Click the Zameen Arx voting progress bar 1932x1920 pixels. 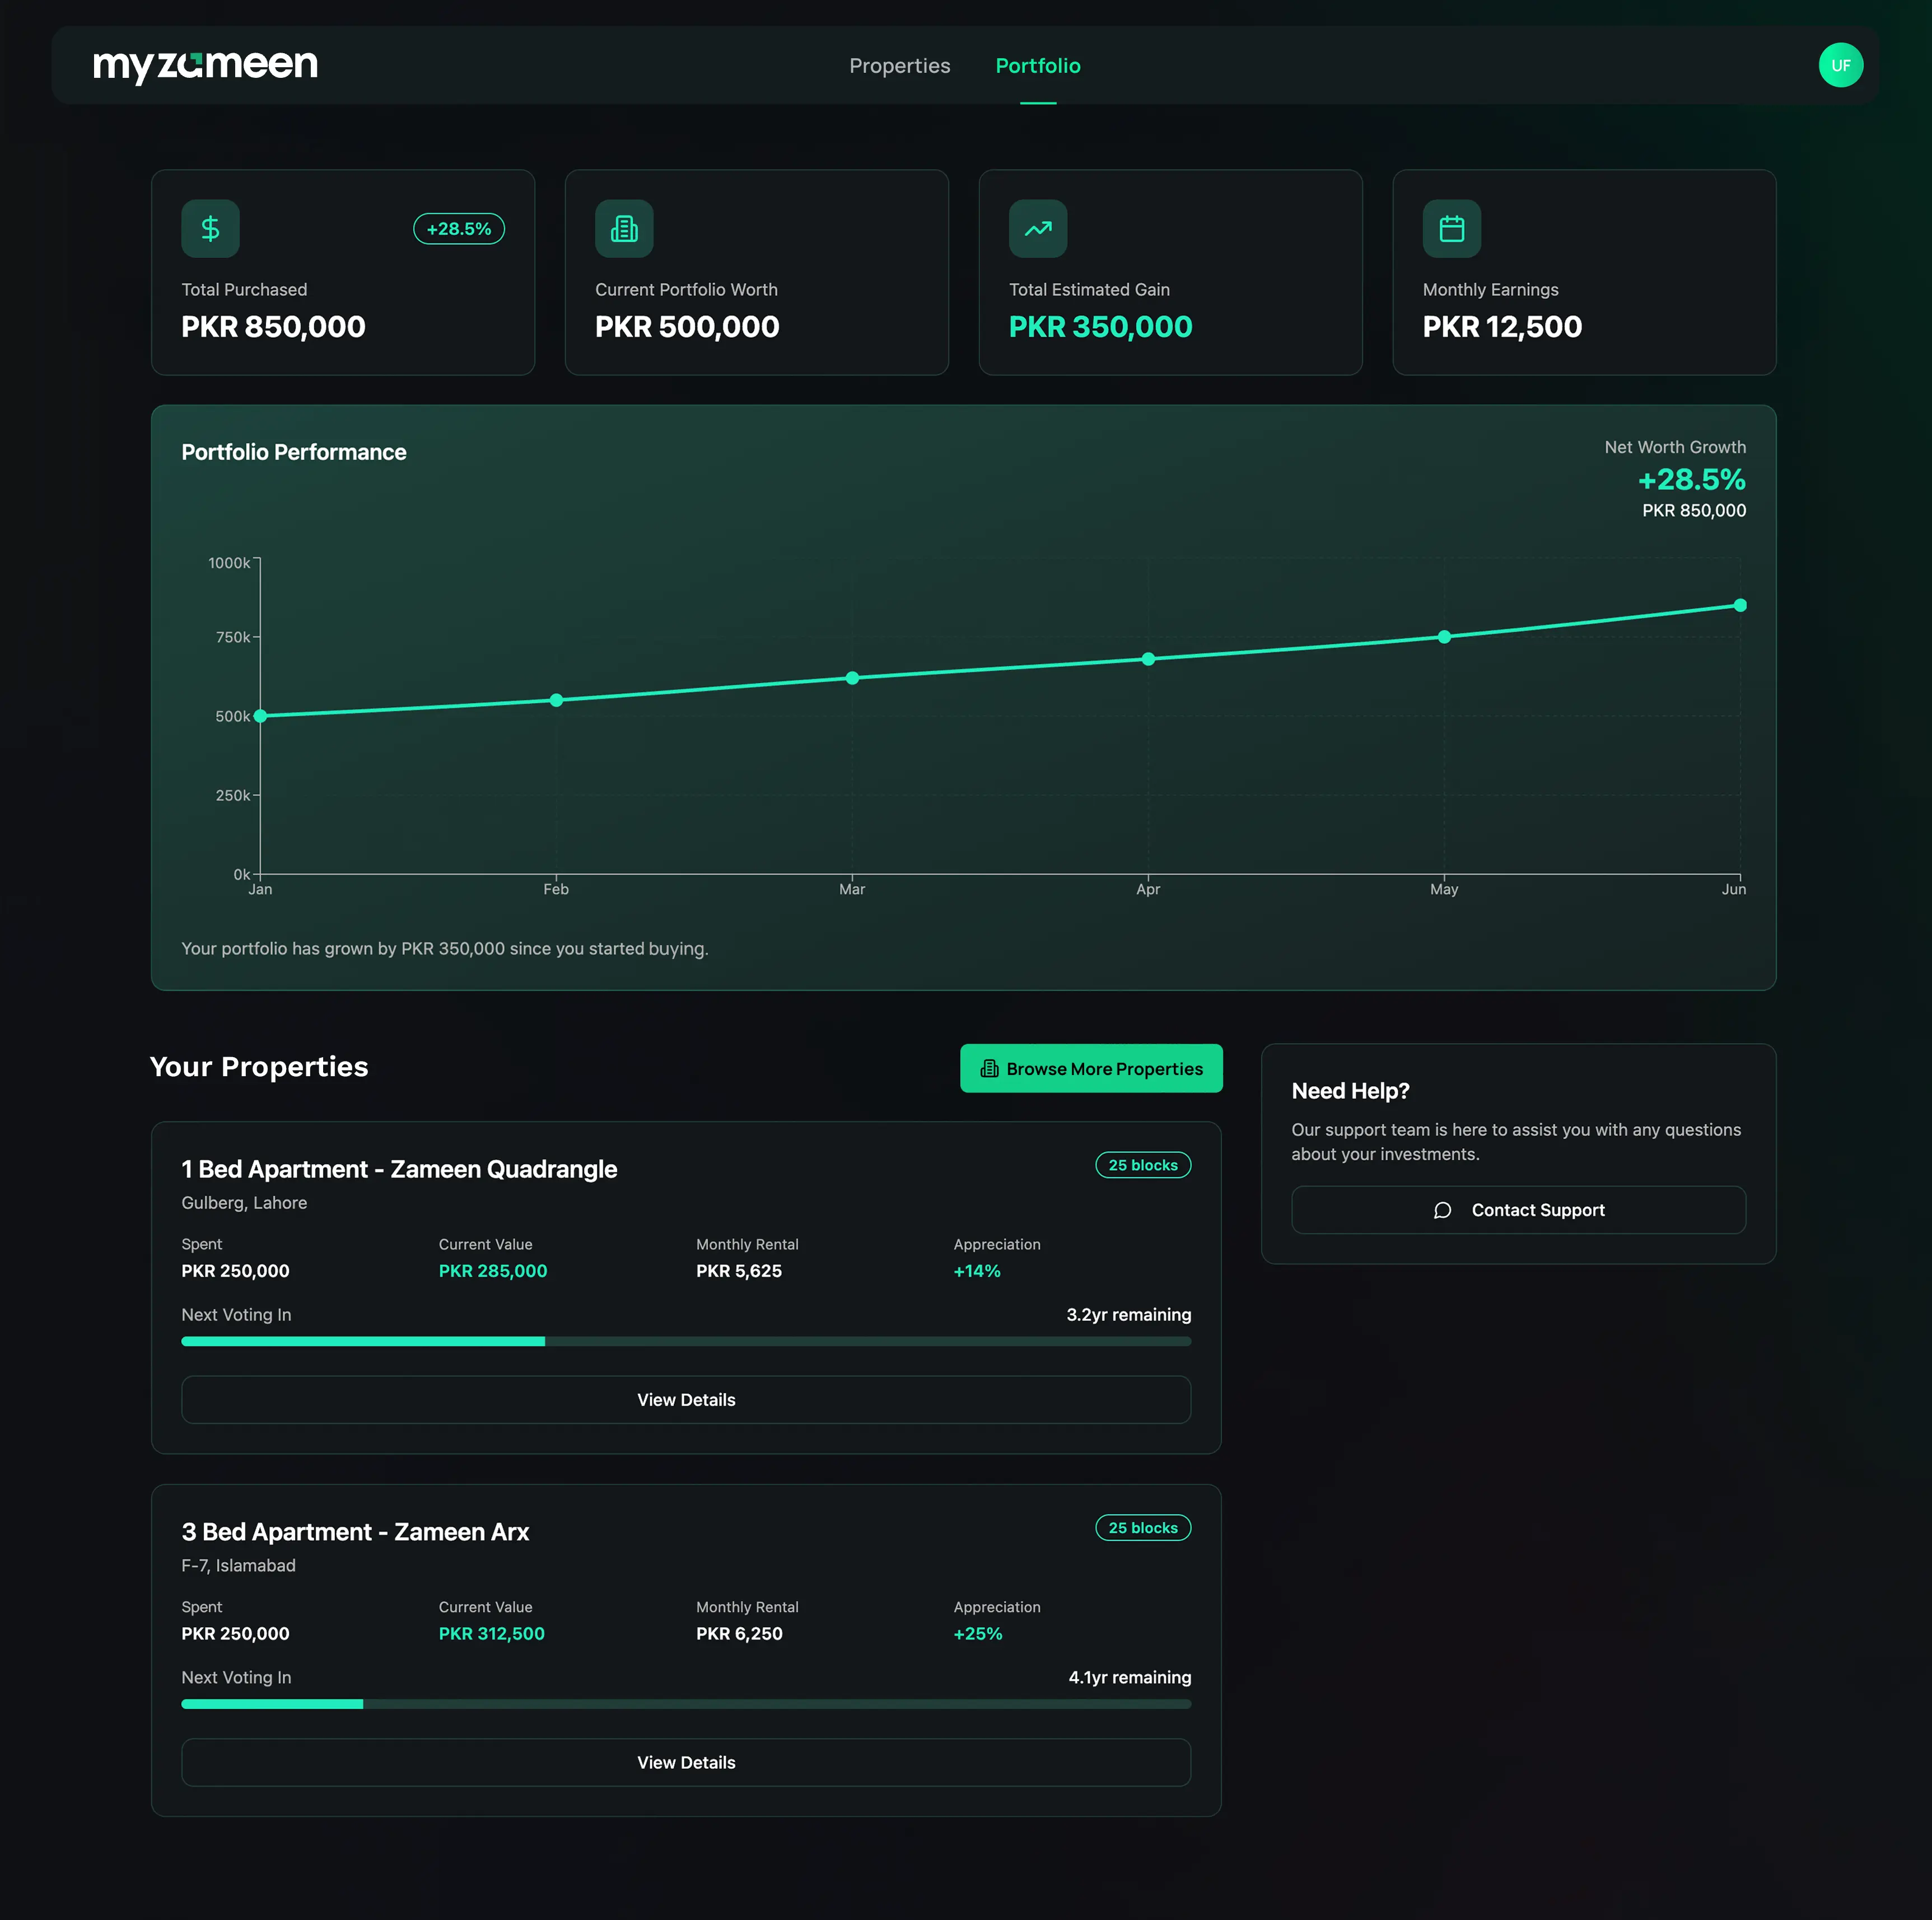point(685,1703)
